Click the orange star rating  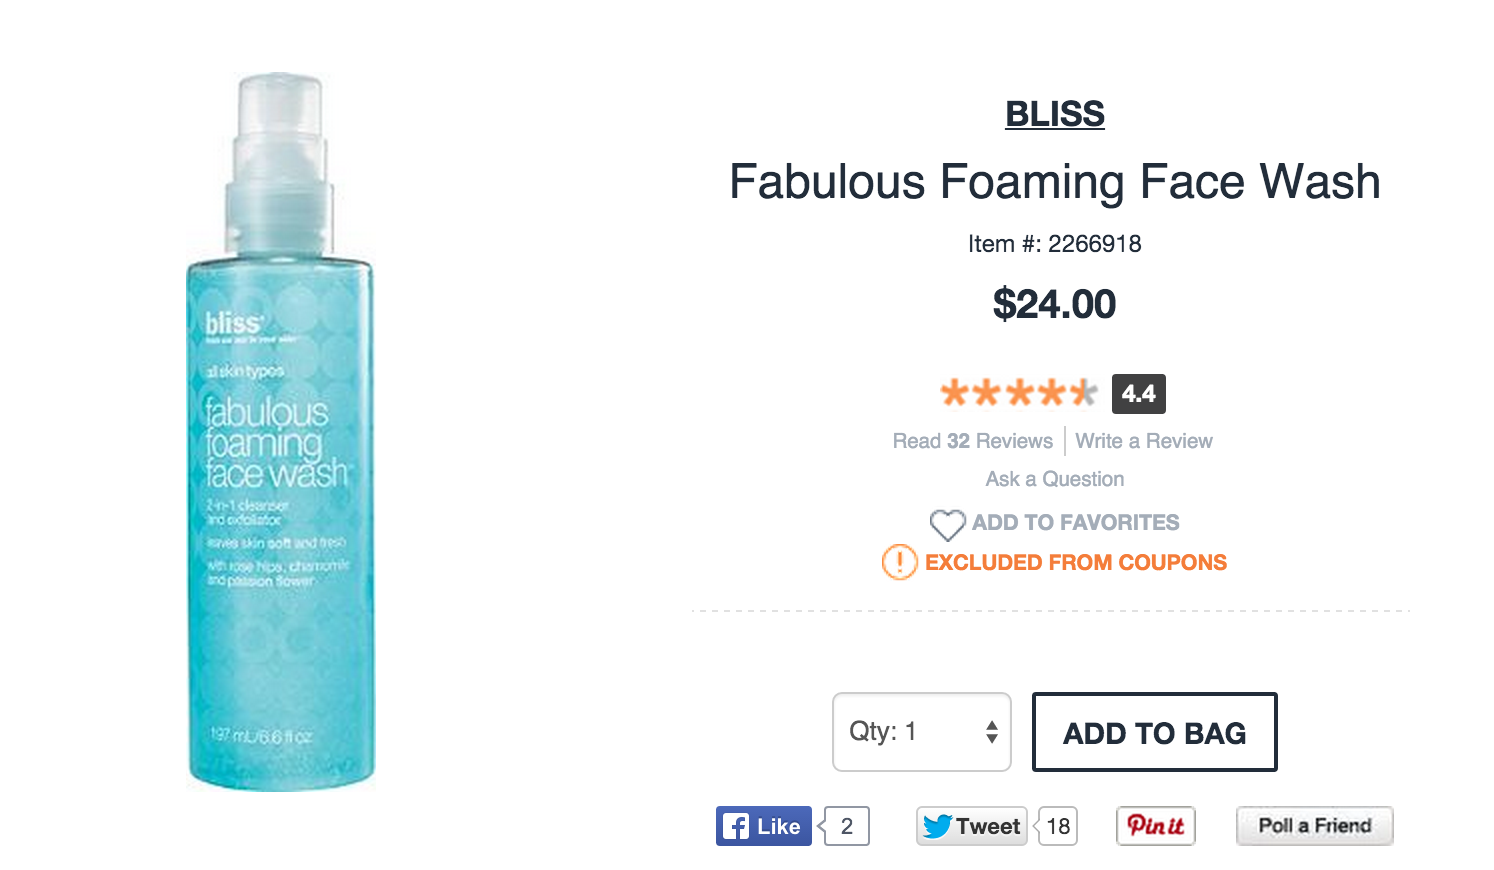coord(1018,393)
